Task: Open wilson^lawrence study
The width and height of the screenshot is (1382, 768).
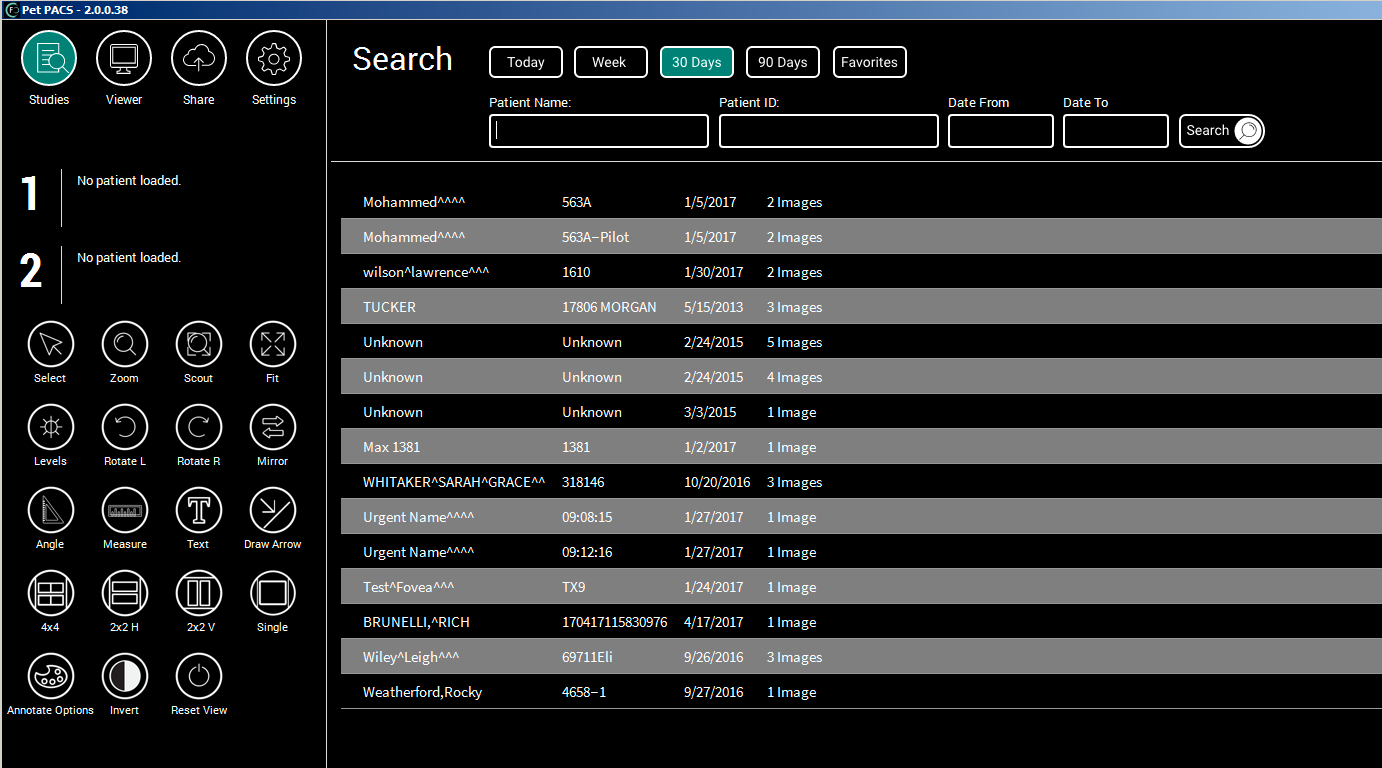Action: coord(861,272)
